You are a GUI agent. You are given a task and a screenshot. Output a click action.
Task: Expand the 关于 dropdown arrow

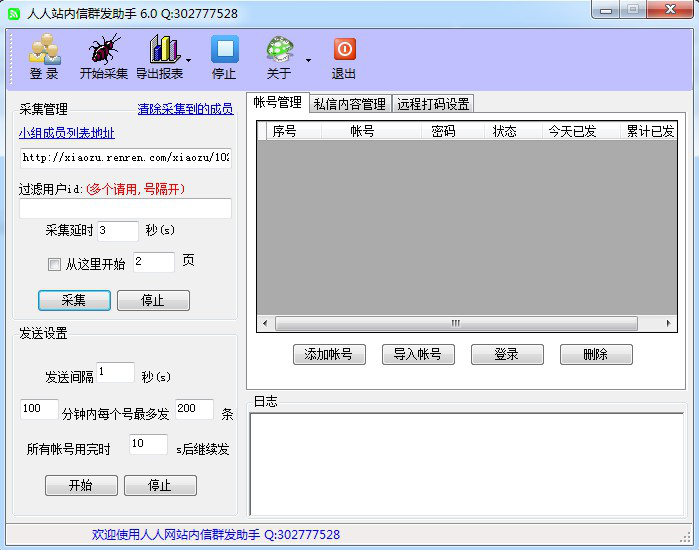click(308, 60)
